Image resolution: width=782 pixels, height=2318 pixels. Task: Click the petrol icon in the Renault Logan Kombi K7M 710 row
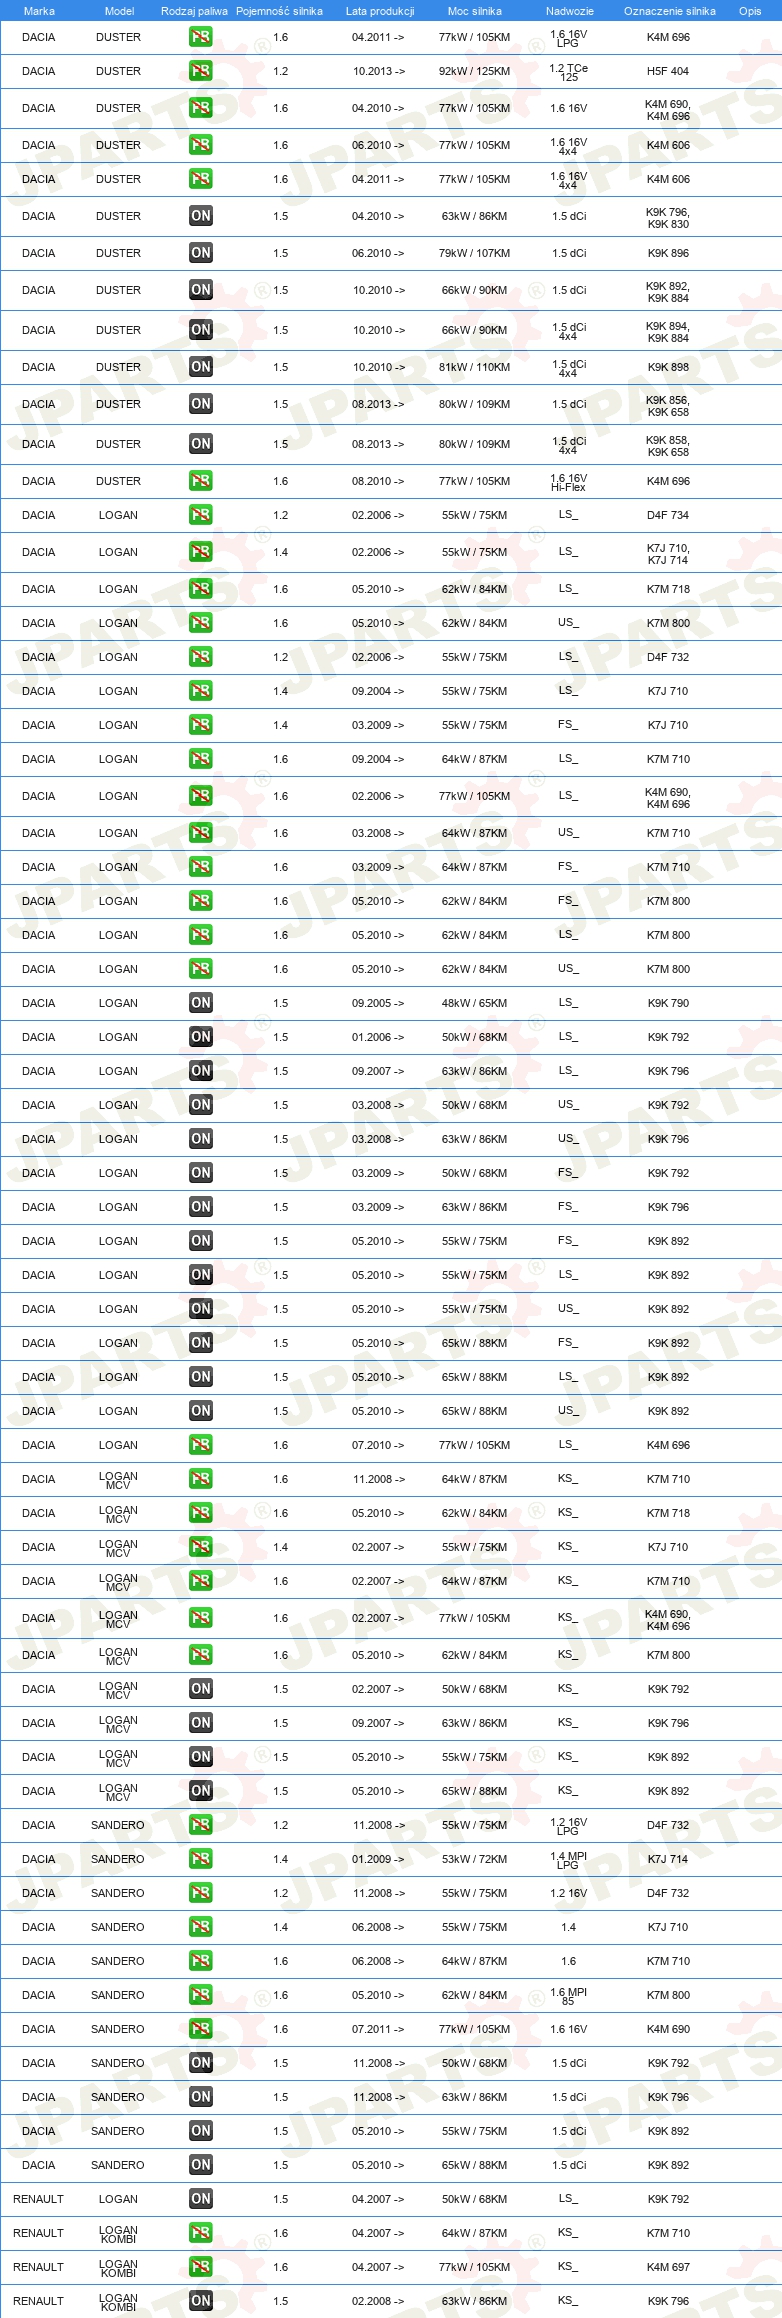[201, 2233]
